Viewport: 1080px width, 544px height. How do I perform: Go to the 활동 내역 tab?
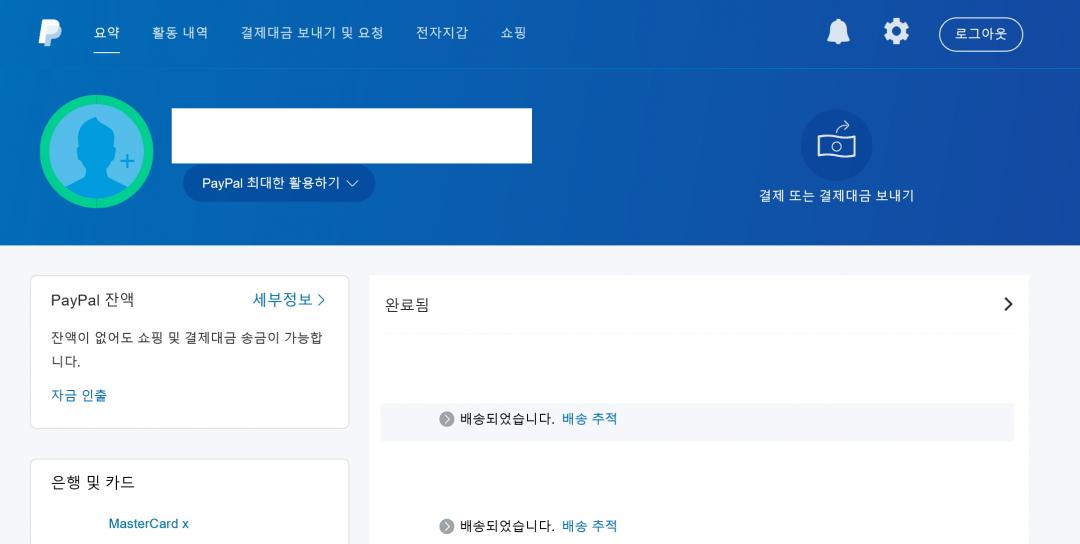180,33
